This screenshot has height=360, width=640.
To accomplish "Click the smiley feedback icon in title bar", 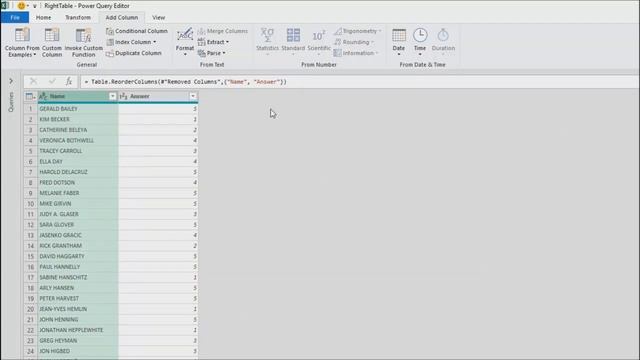I will click(x=21, y=6).
